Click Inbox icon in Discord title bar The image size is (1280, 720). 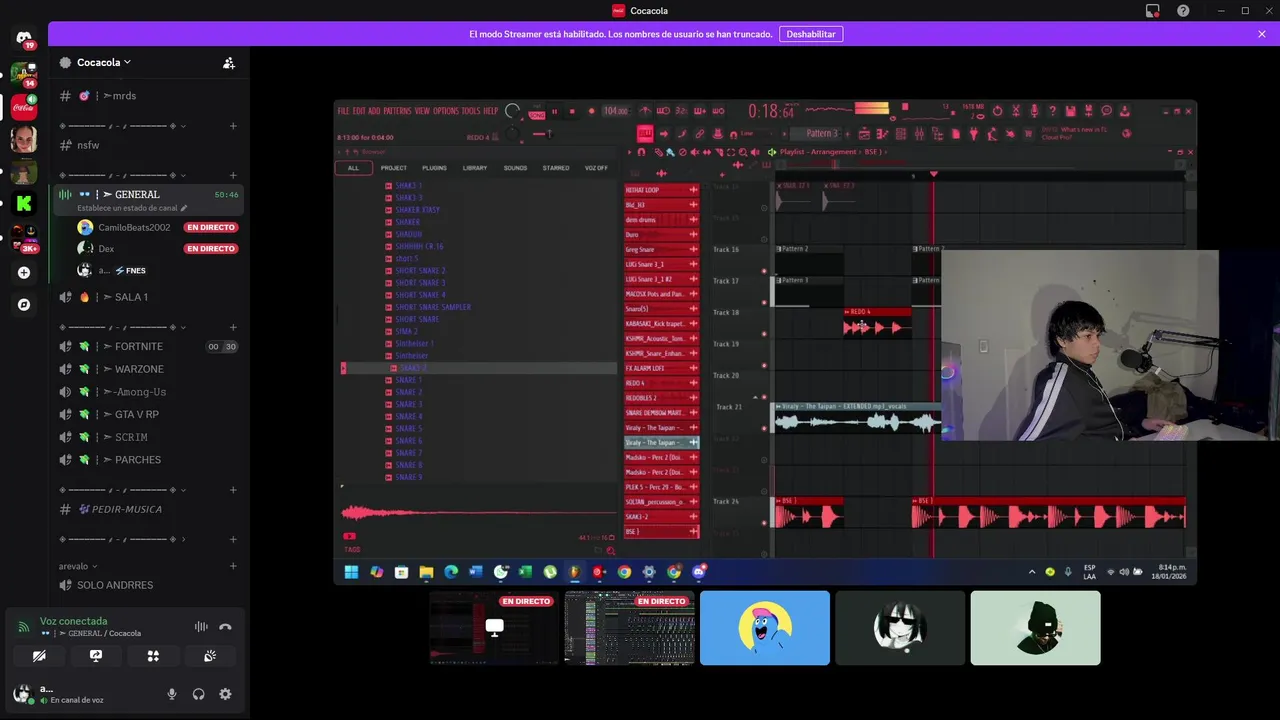(1153, 11)
